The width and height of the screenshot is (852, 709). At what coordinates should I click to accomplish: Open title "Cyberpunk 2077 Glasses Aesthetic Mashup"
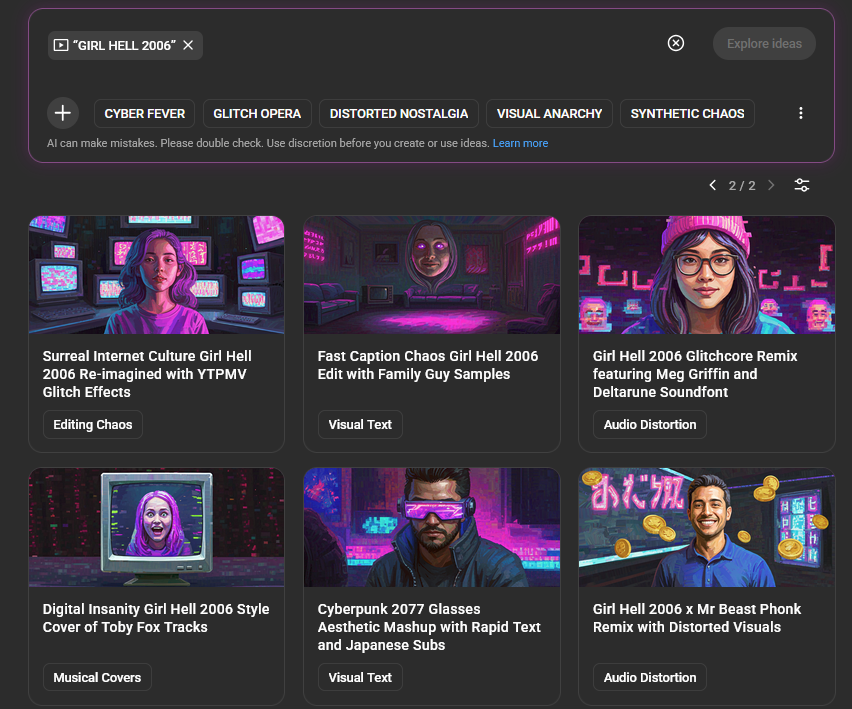[429, 627]
